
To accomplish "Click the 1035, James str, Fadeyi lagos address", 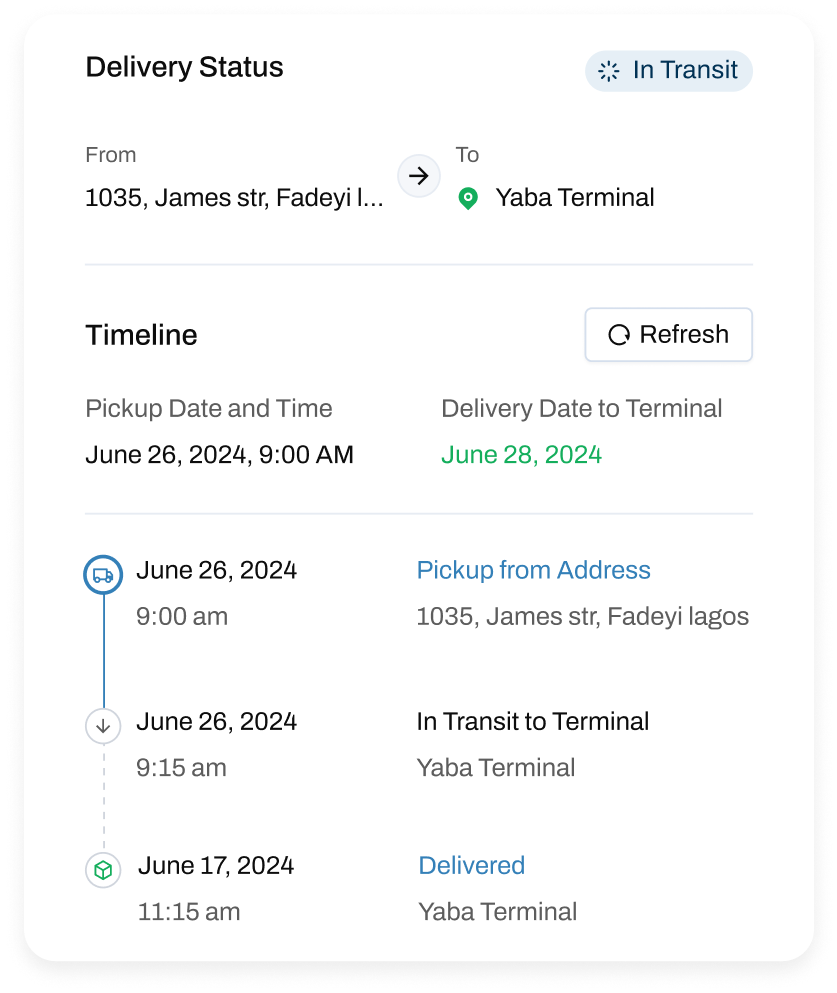I will coord(582,616).
